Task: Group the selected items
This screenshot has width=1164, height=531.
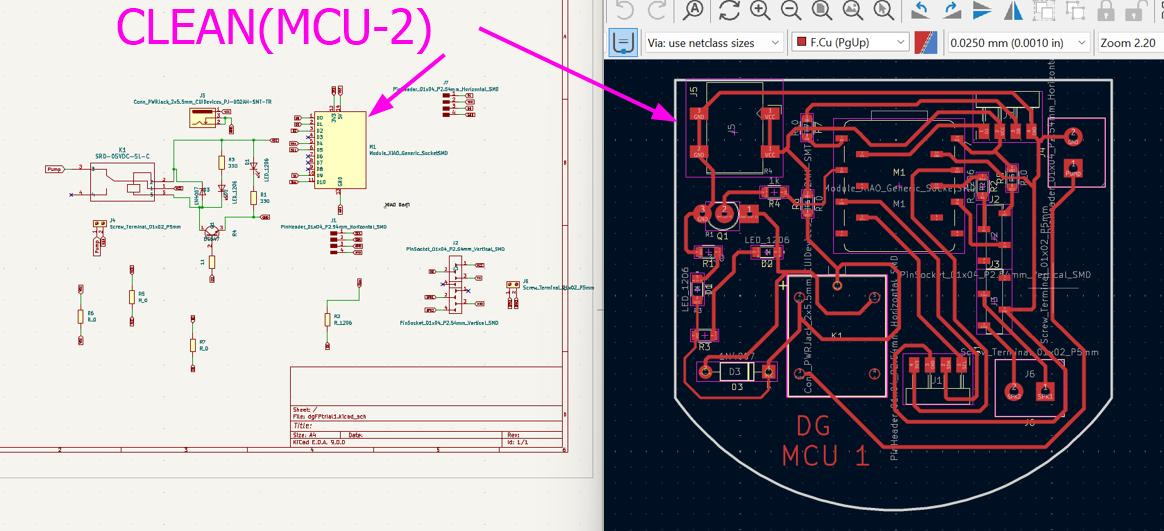Action: (1044, 10)
